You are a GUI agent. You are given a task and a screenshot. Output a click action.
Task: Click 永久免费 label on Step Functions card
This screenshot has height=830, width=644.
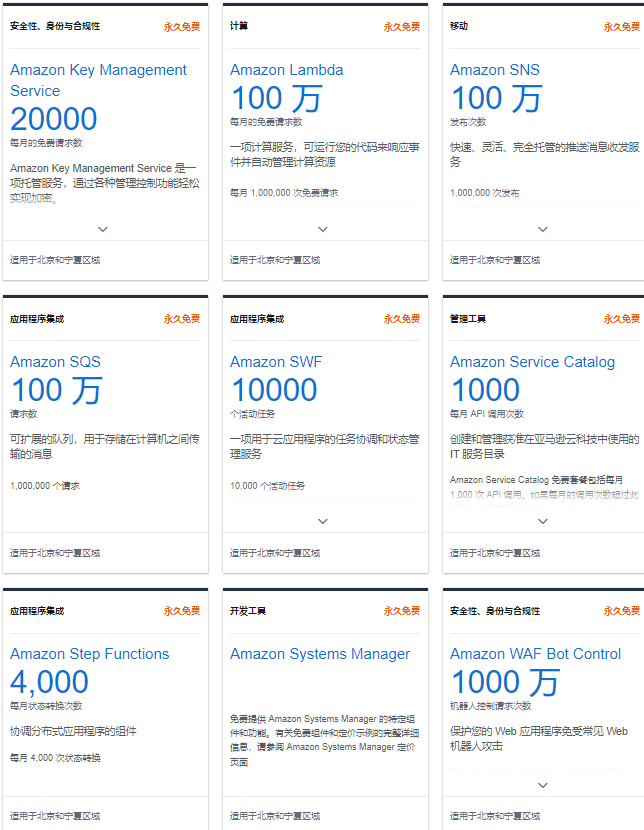182,611
